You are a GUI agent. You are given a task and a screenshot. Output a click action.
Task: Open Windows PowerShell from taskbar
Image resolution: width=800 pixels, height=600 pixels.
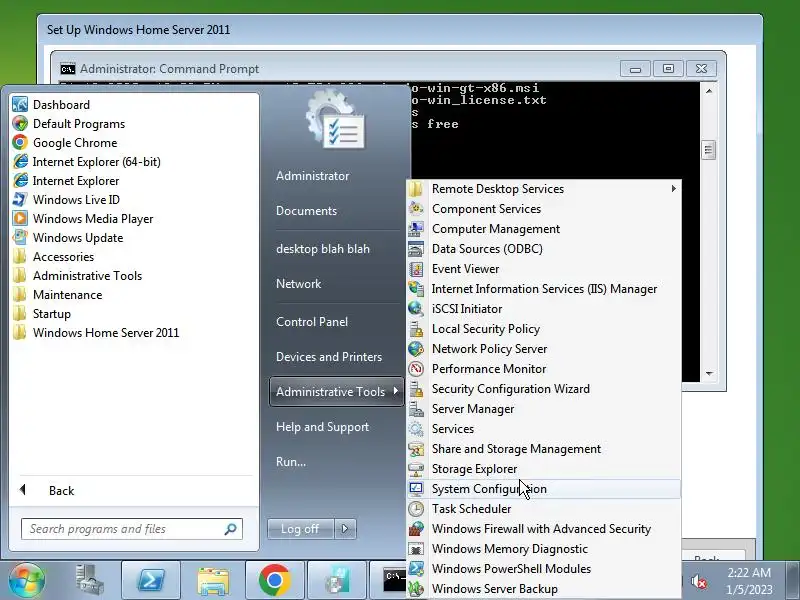click(x=151, y=581)
